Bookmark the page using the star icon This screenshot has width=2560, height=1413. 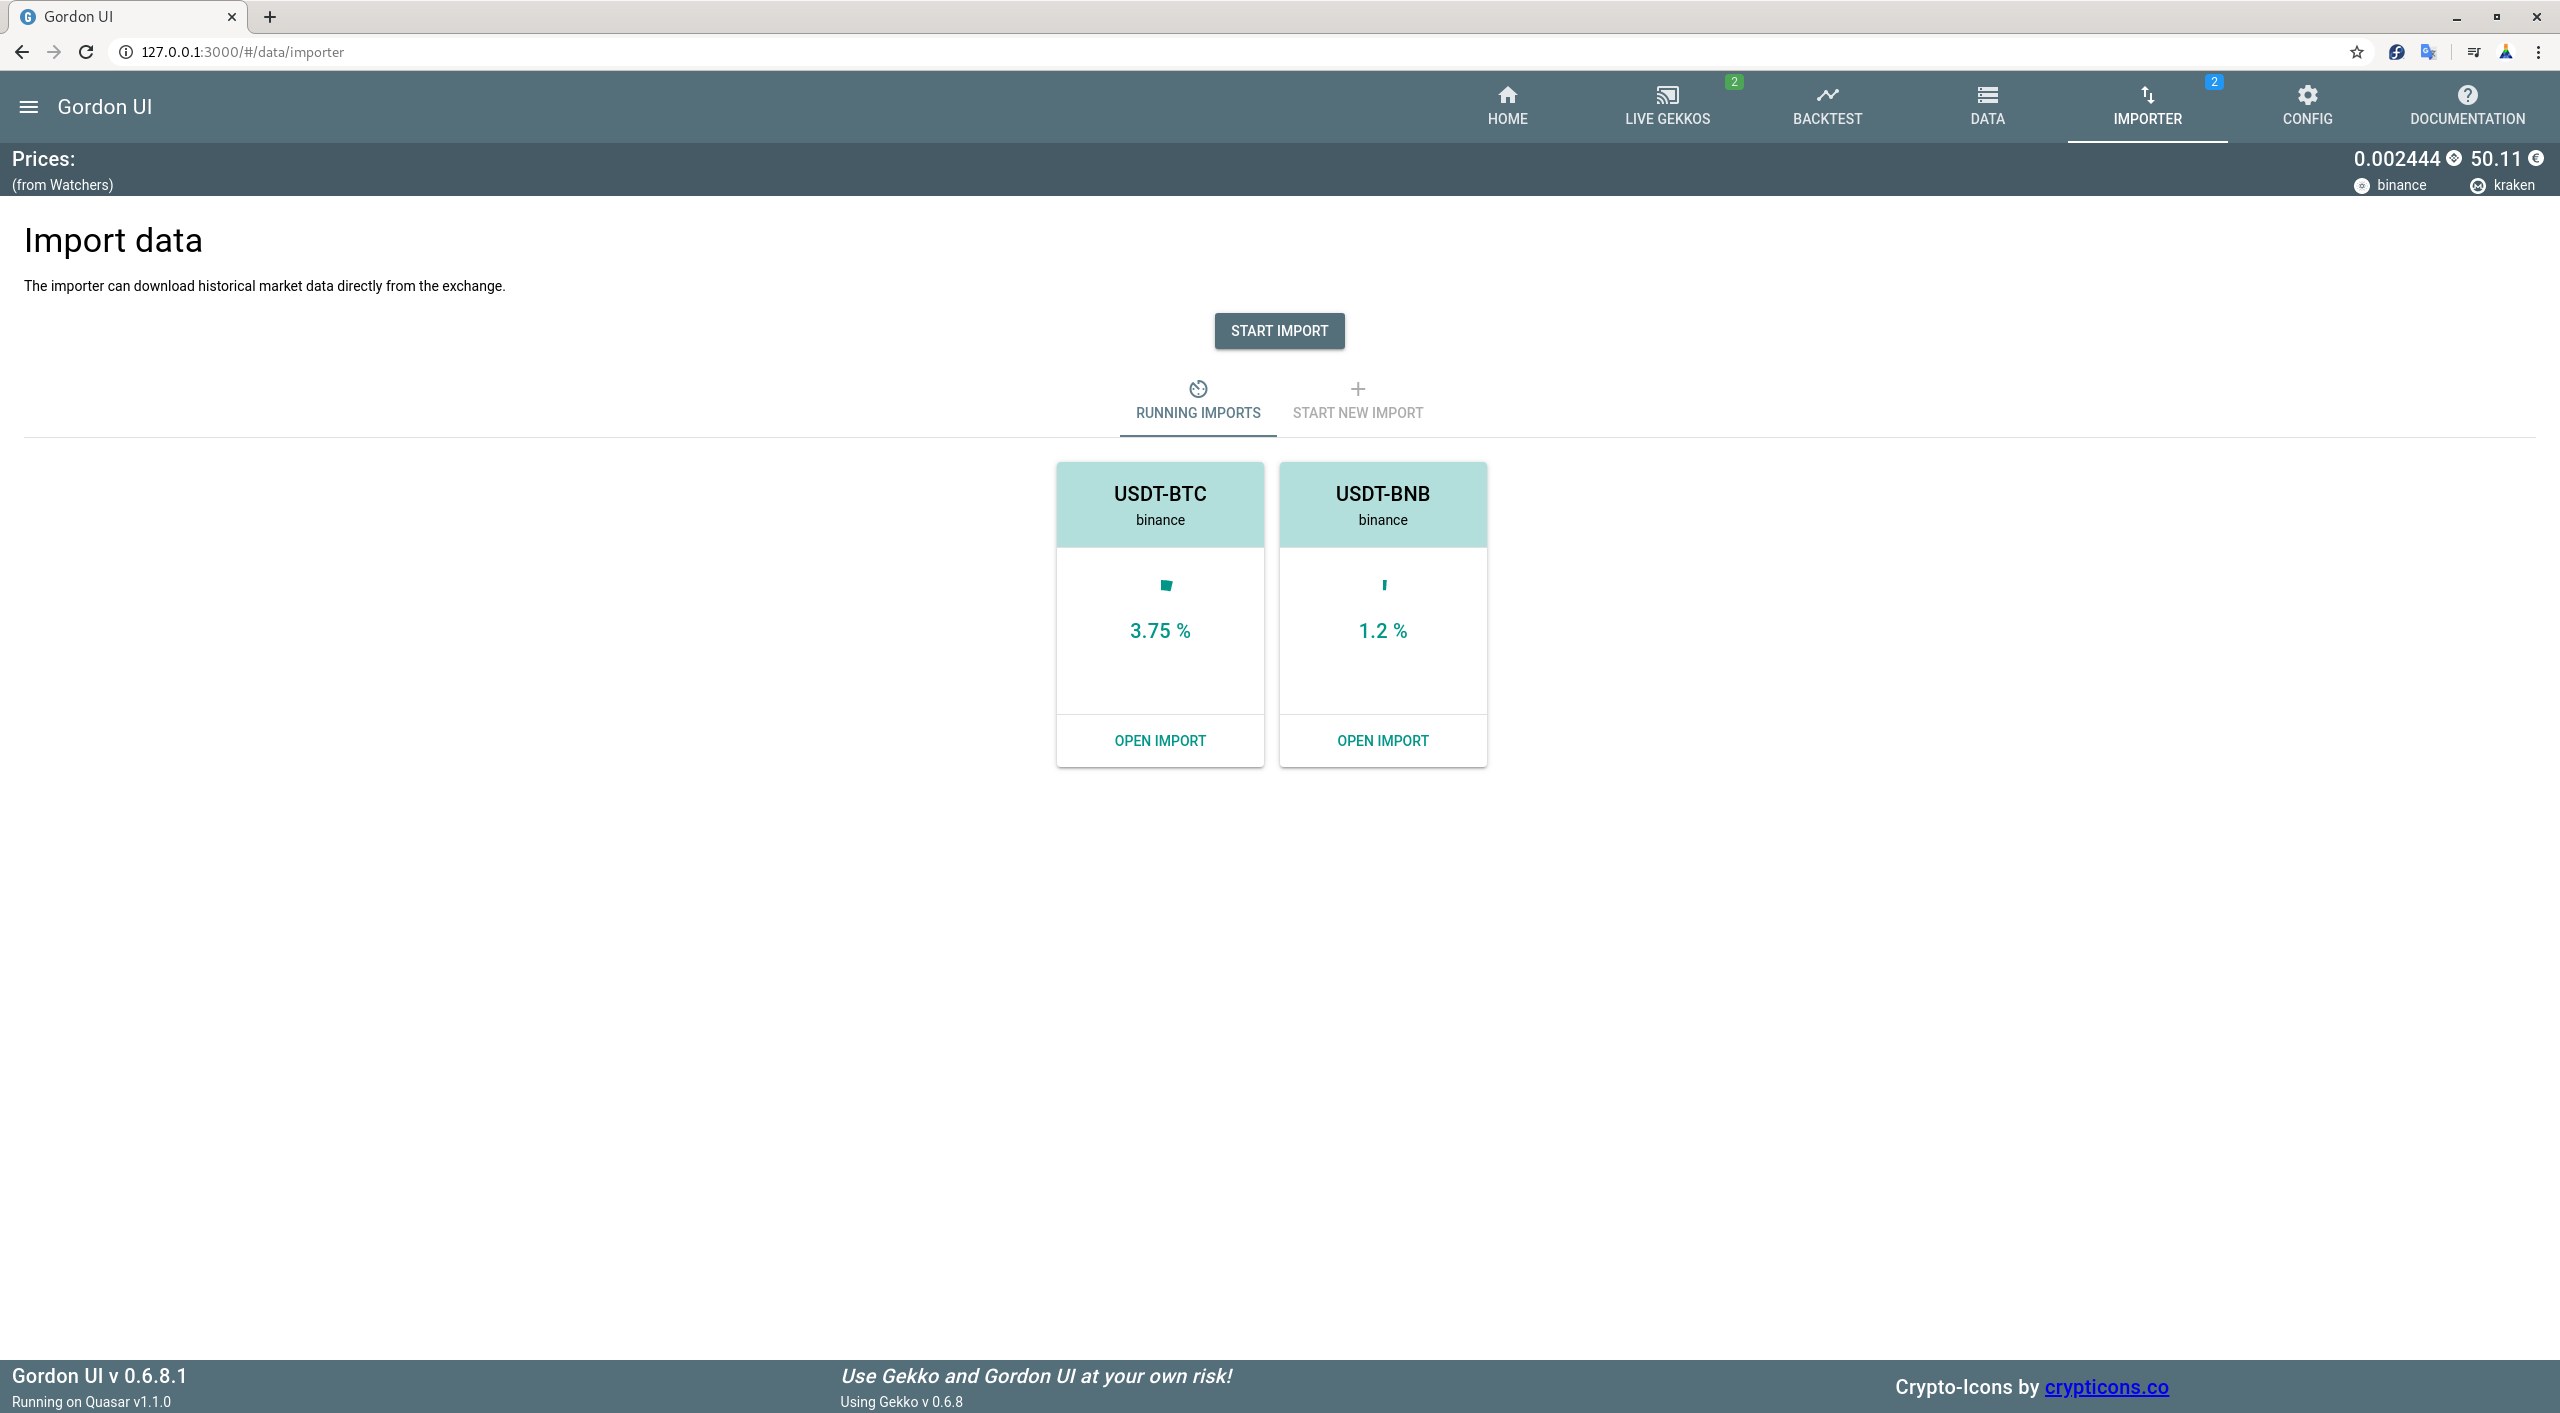[2356, 51]
